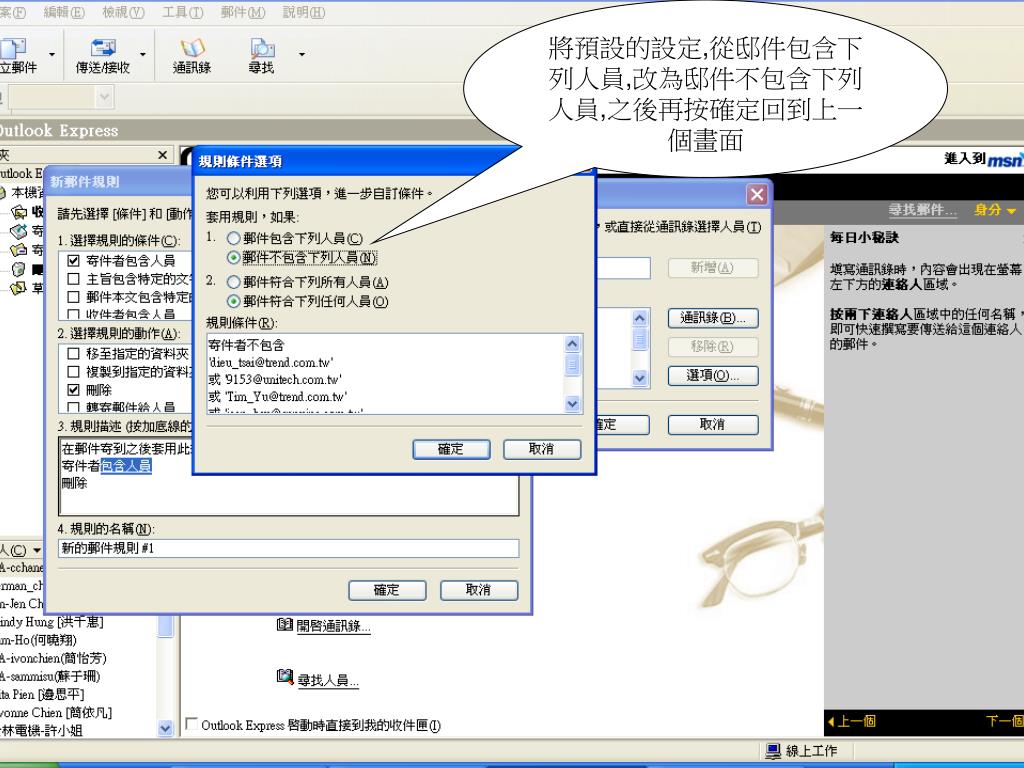This screenshot has height=768, width=1024.
Task: Toggle 刪除 action checkbox
Action: point(74,390)
